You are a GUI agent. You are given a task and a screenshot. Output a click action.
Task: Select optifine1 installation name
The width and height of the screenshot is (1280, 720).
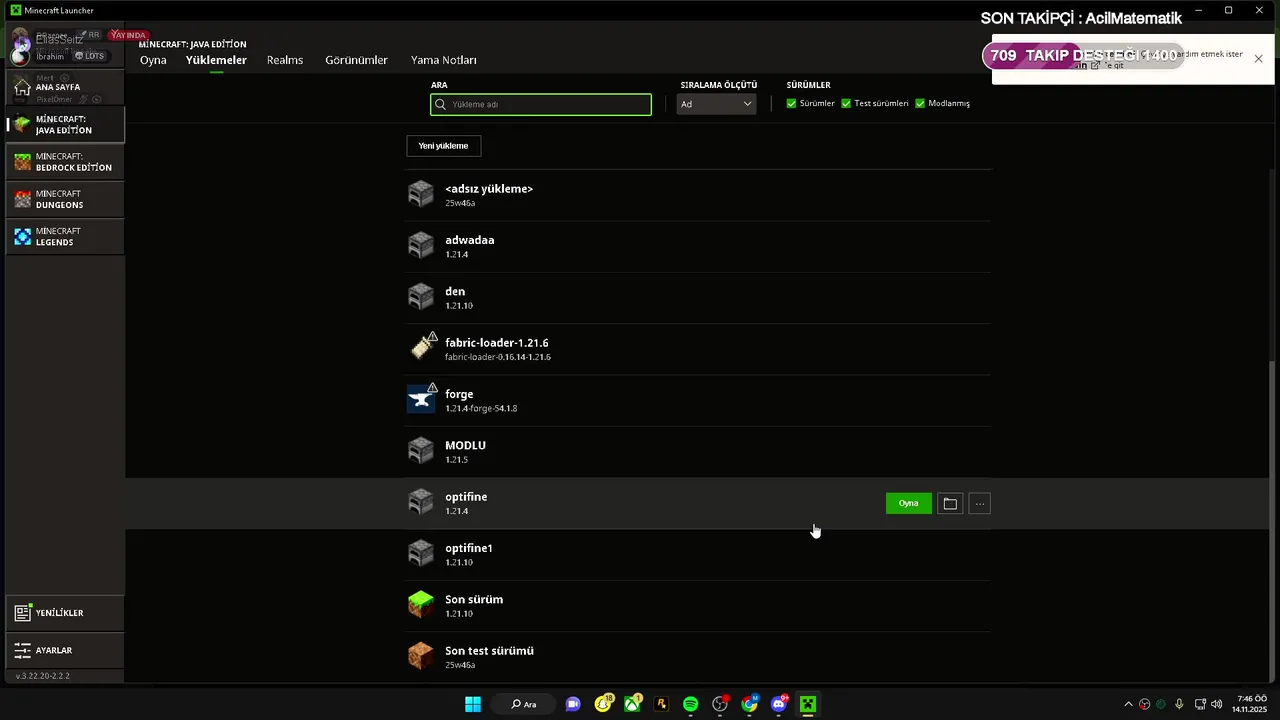(x=469, y=548)
